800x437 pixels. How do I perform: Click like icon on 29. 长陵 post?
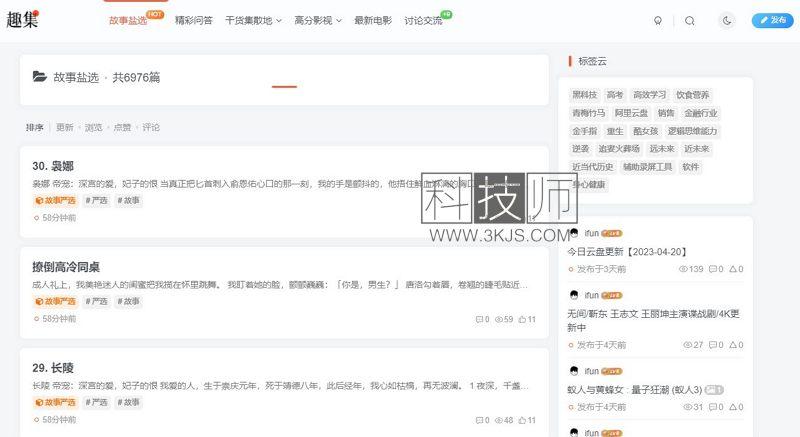pyautogui.click(x=522, y=421)
